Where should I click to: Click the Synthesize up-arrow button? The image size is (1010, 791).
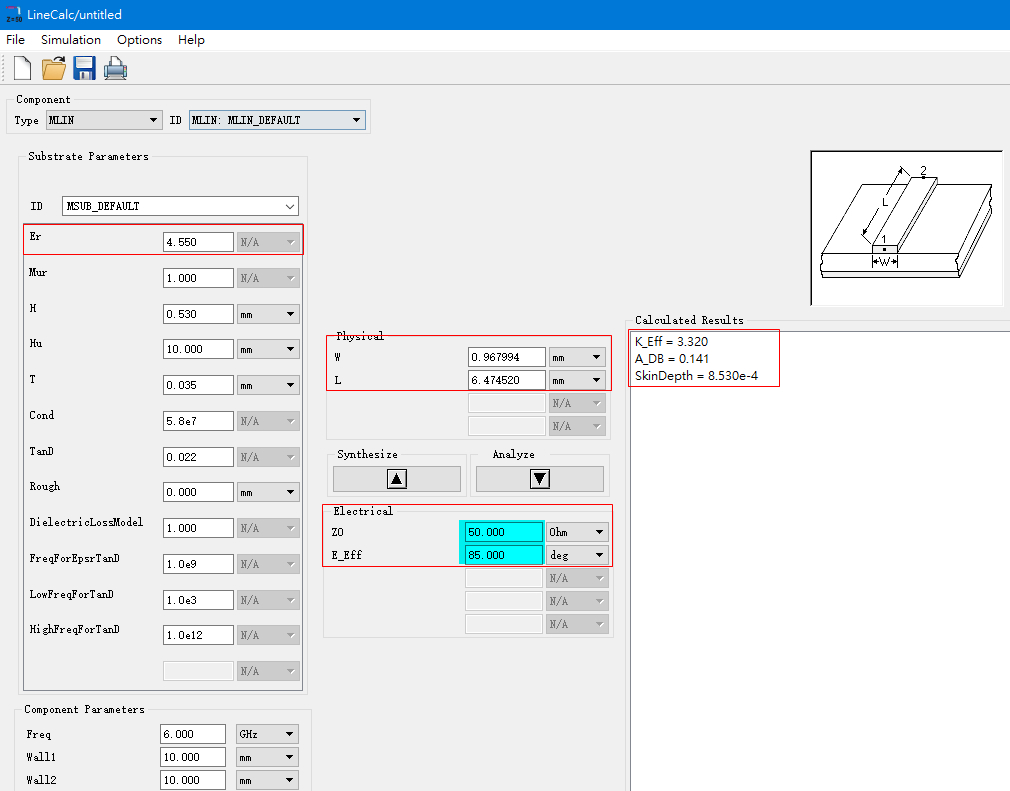(397, 479)
